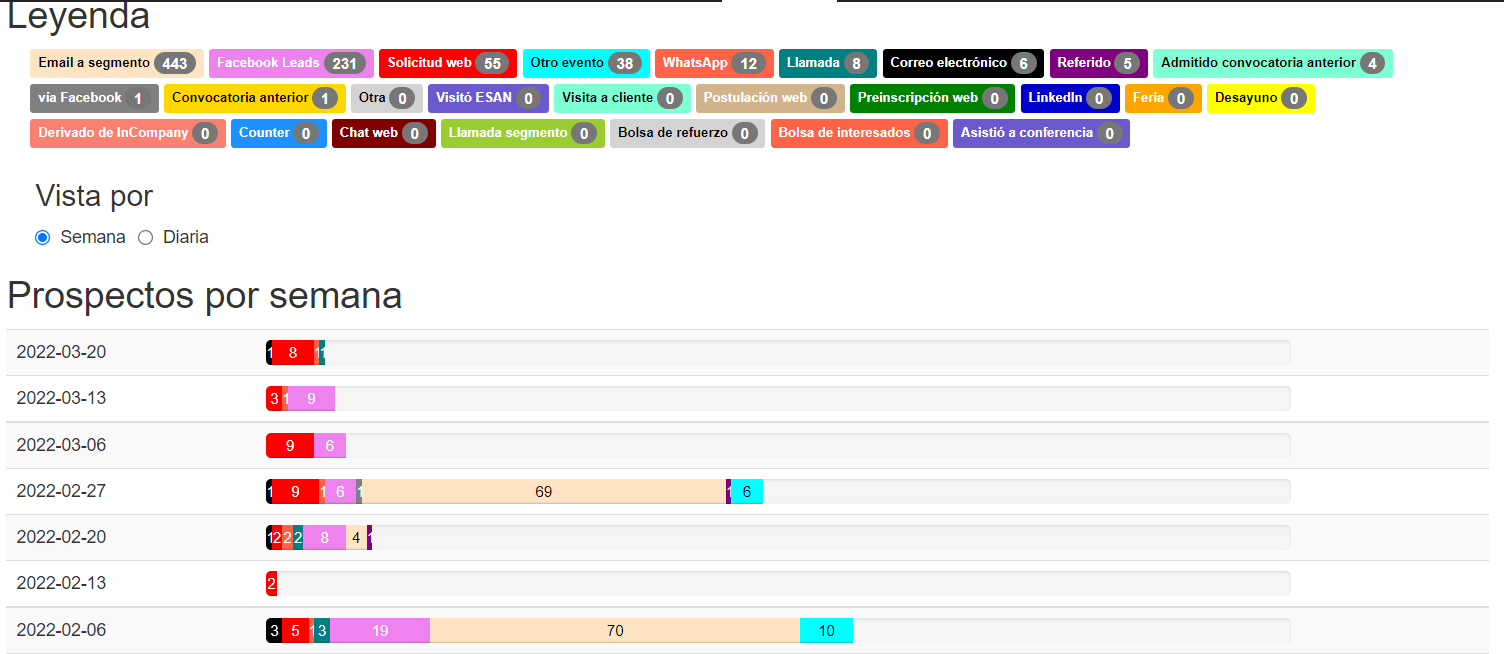Click the 2022-02-27 week label

61,491
